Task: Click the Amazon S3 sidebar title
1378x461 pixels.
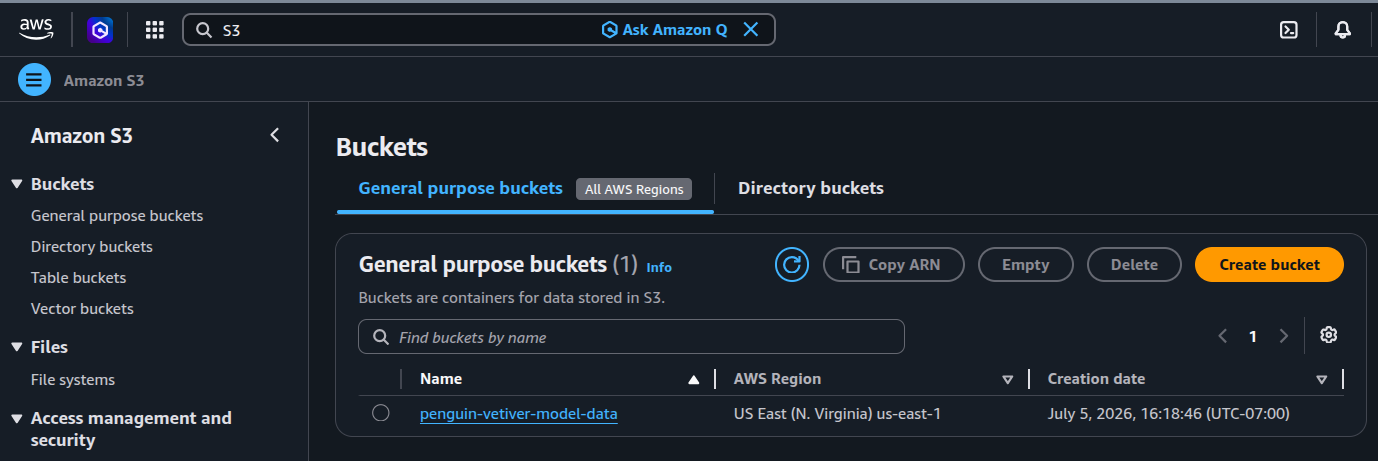Action: (x=82, y=136)
